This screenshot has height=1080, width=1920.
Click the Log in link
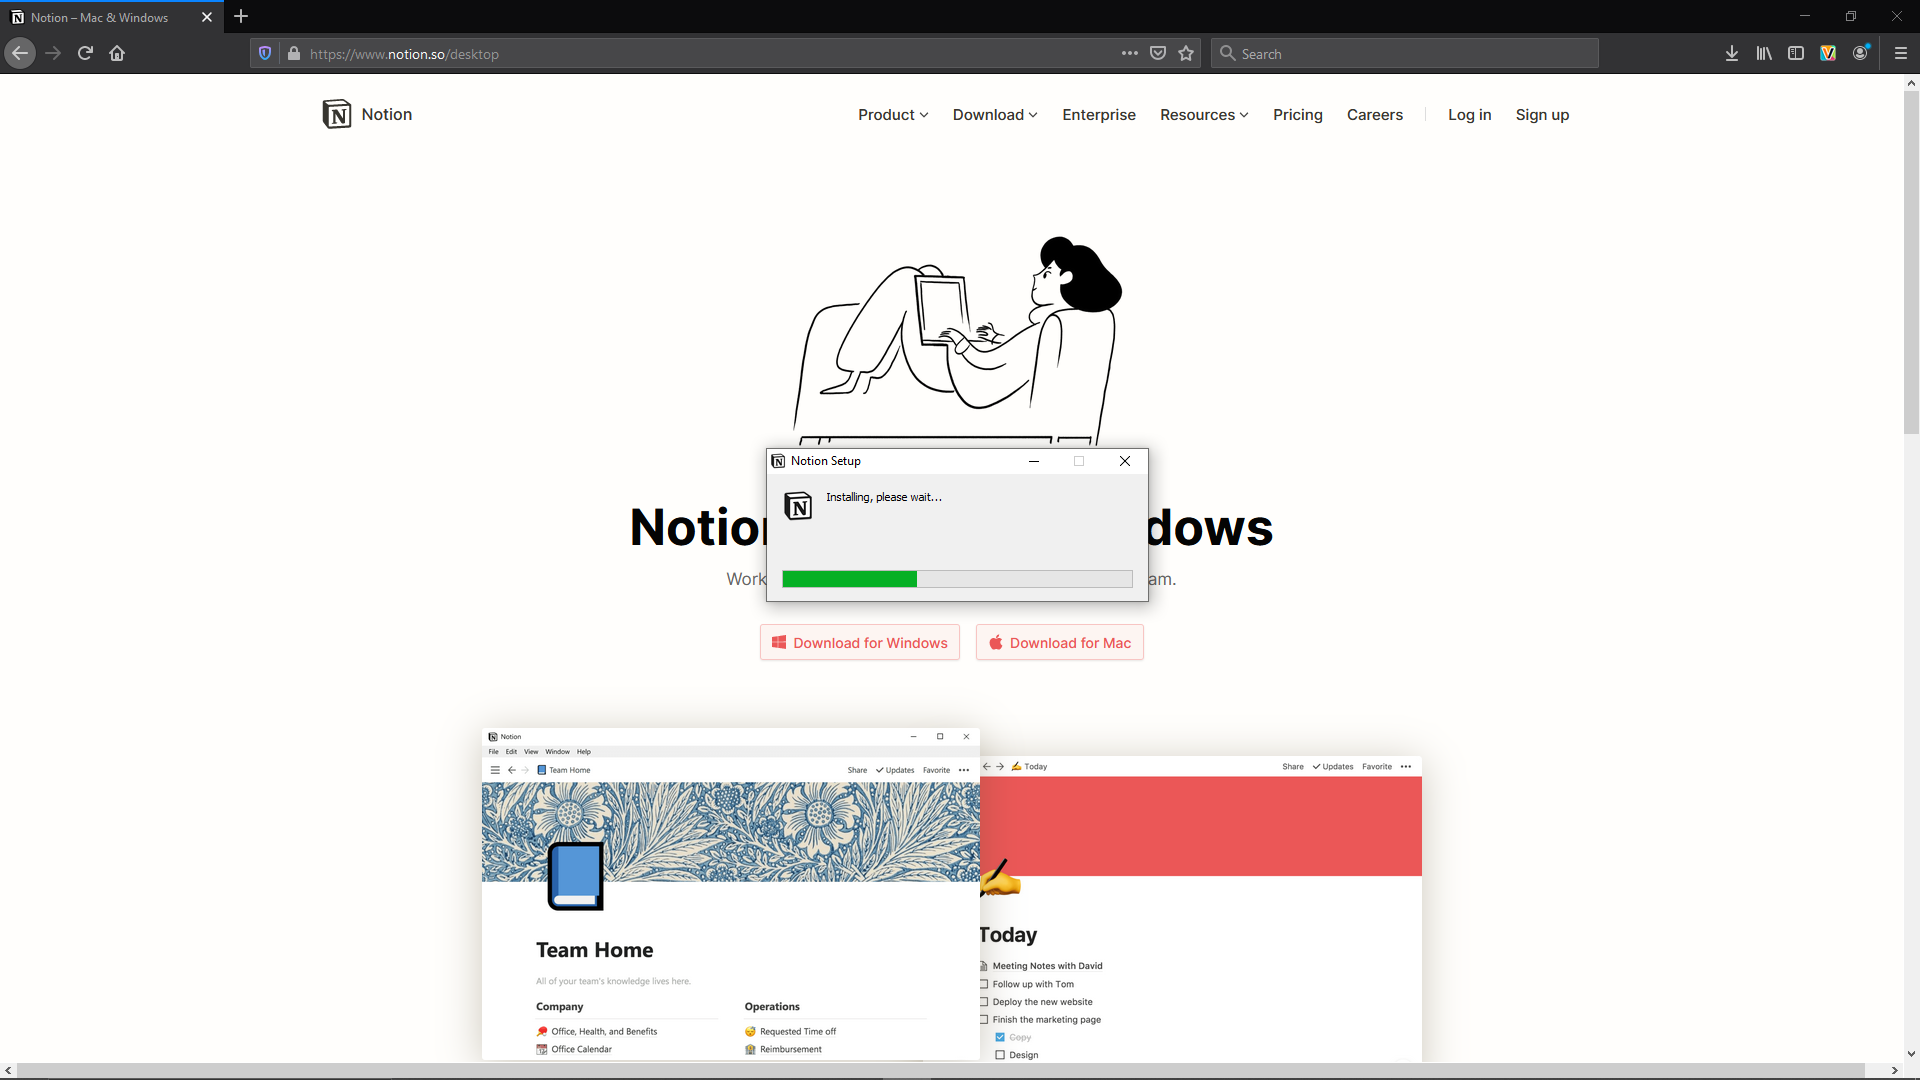(x=1470, y=115)
